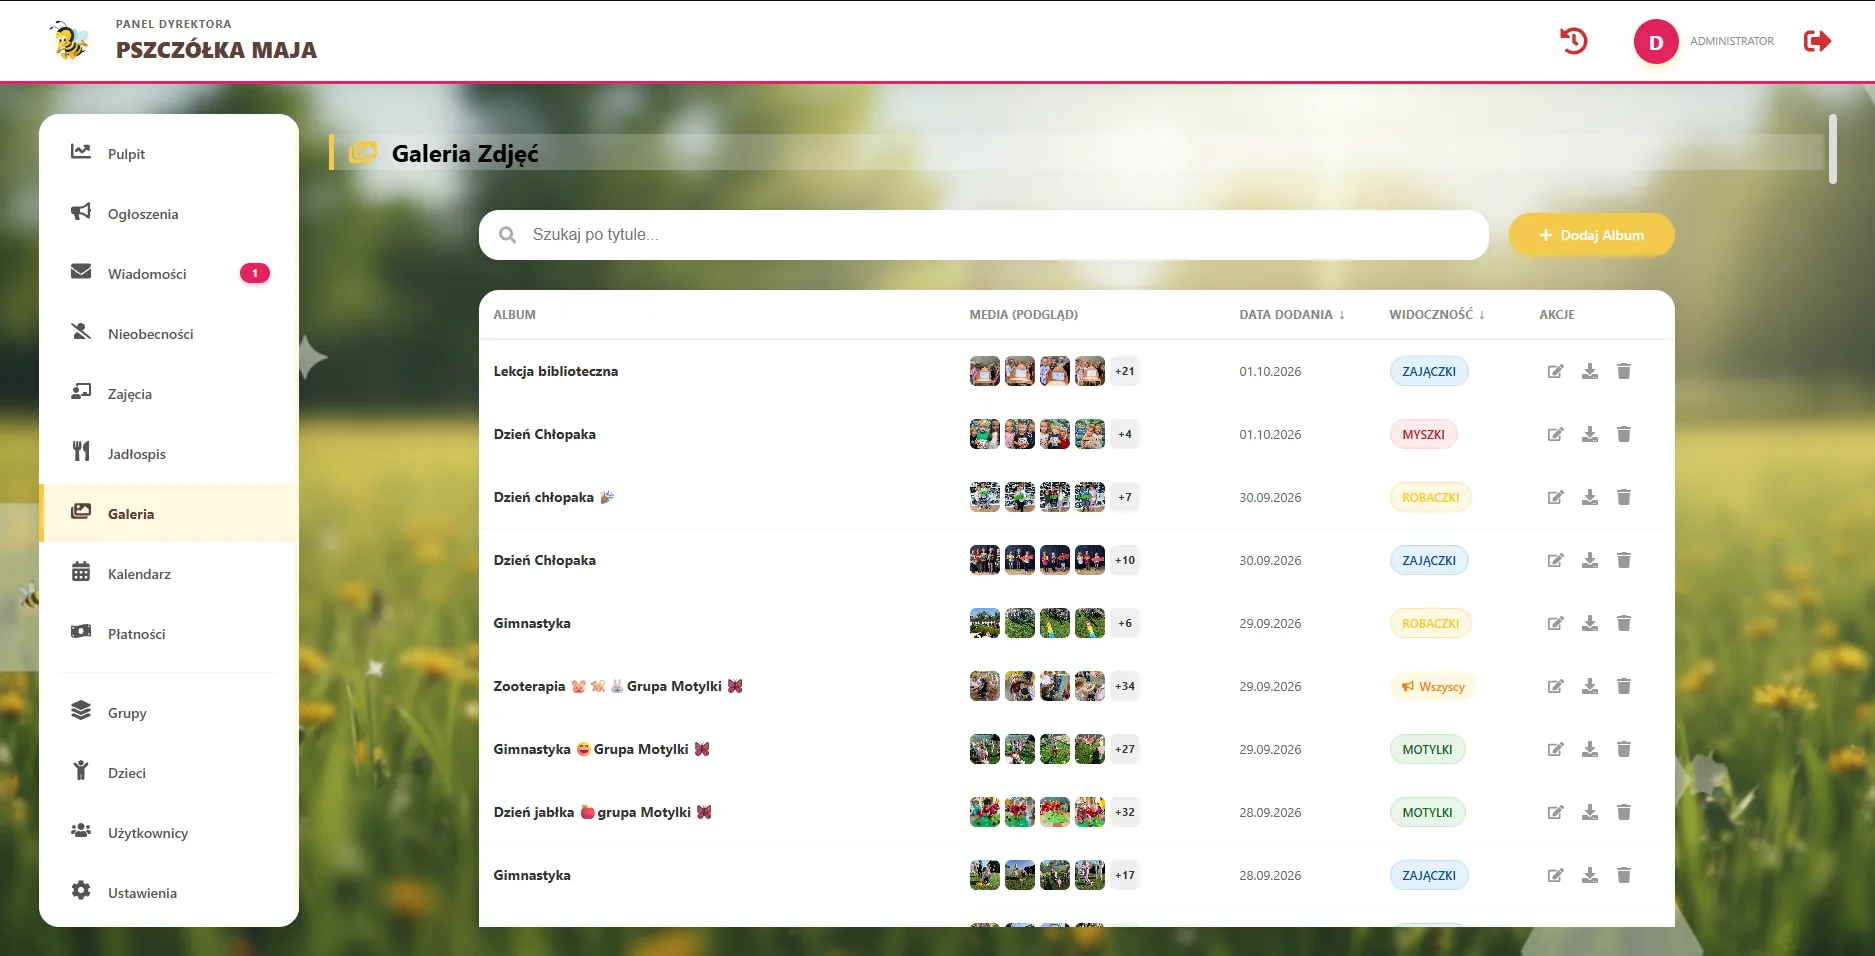Click the Wiadomości unread badge 1
The width and height of the screenshot is (1875, 956).
[255, 273]
